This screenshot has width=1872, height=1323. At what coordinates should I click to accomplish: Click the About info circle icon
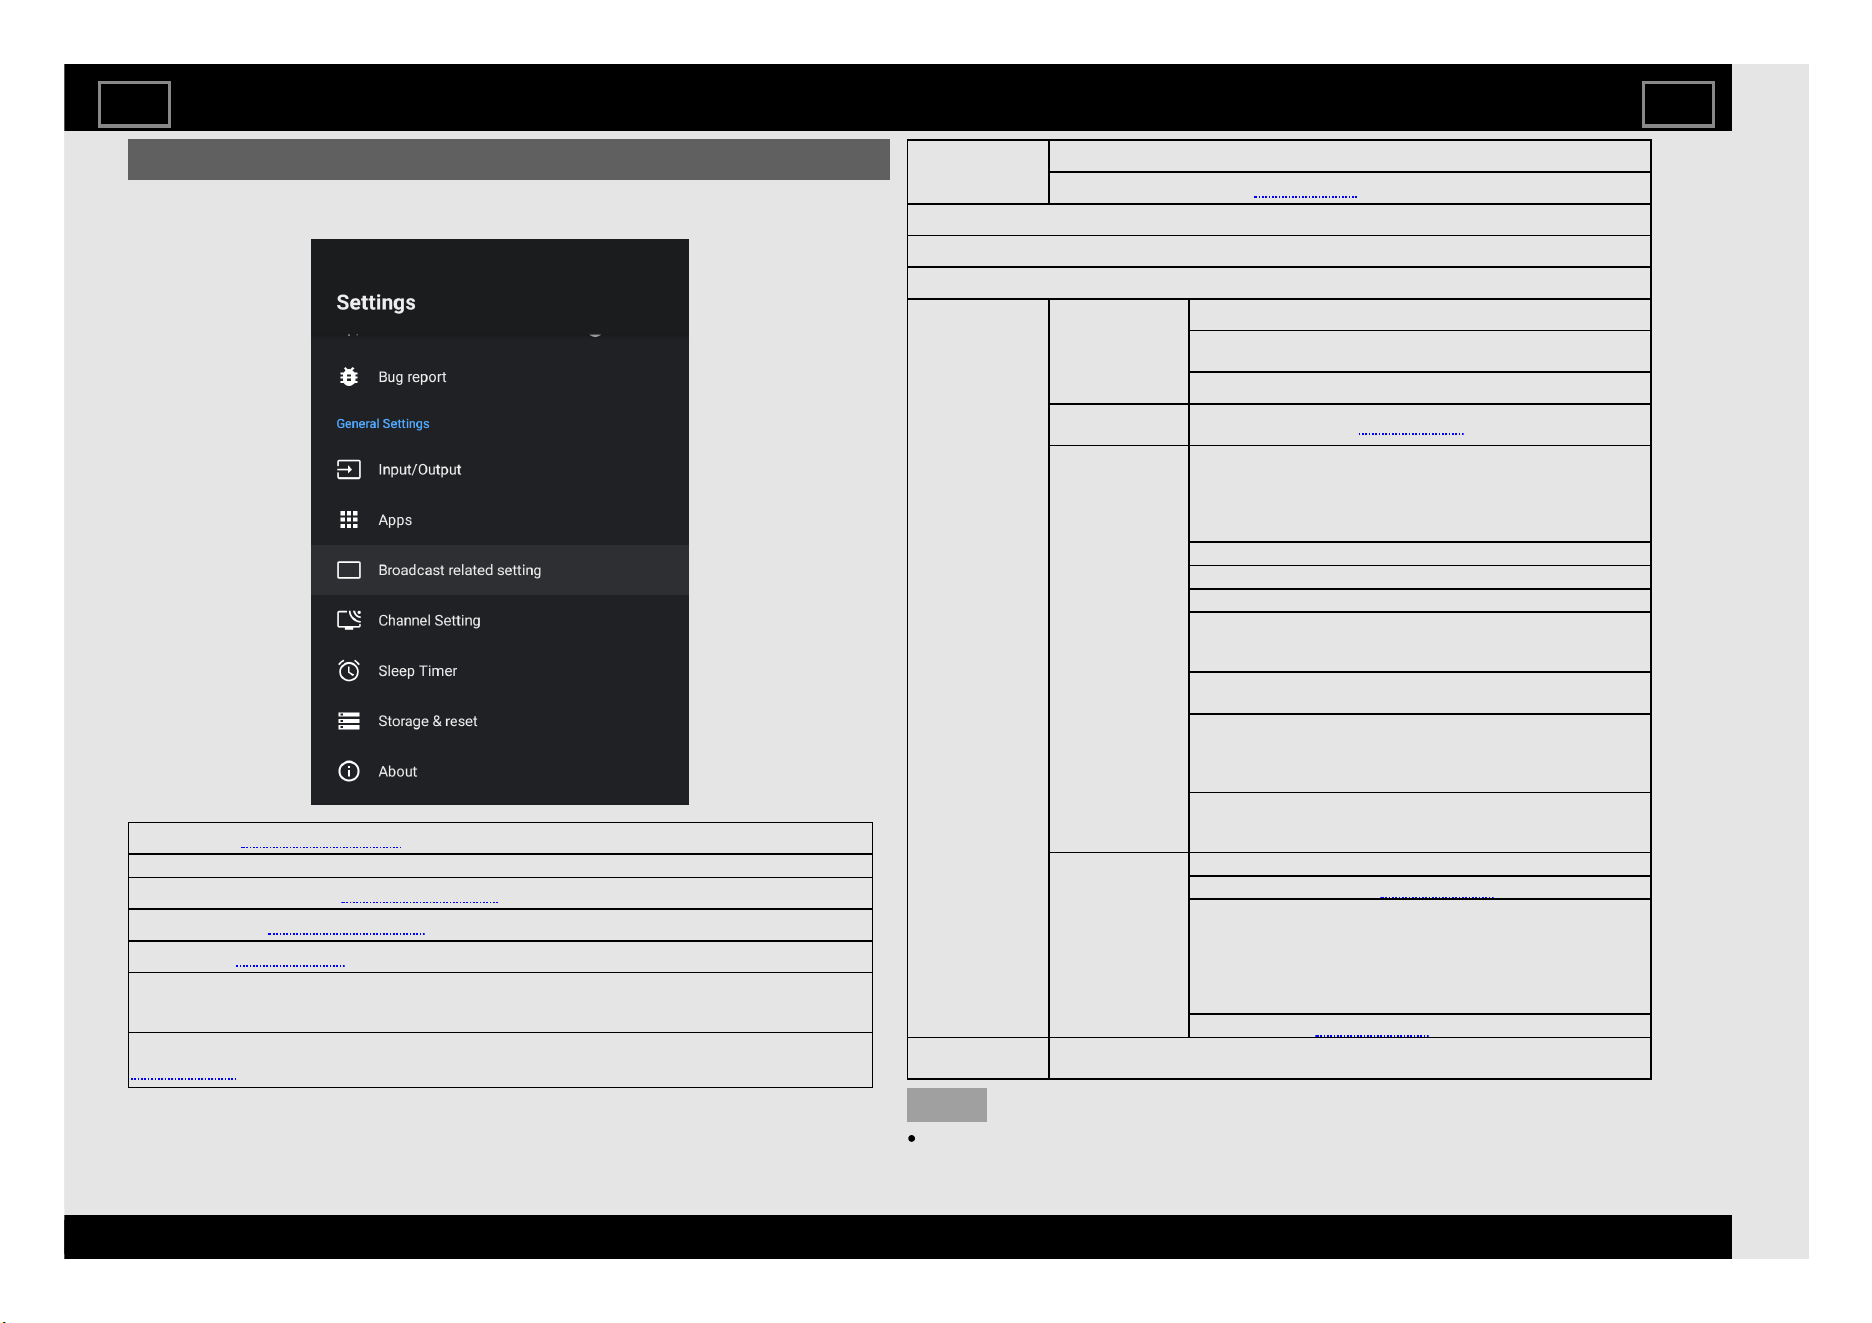coord(349,771)
